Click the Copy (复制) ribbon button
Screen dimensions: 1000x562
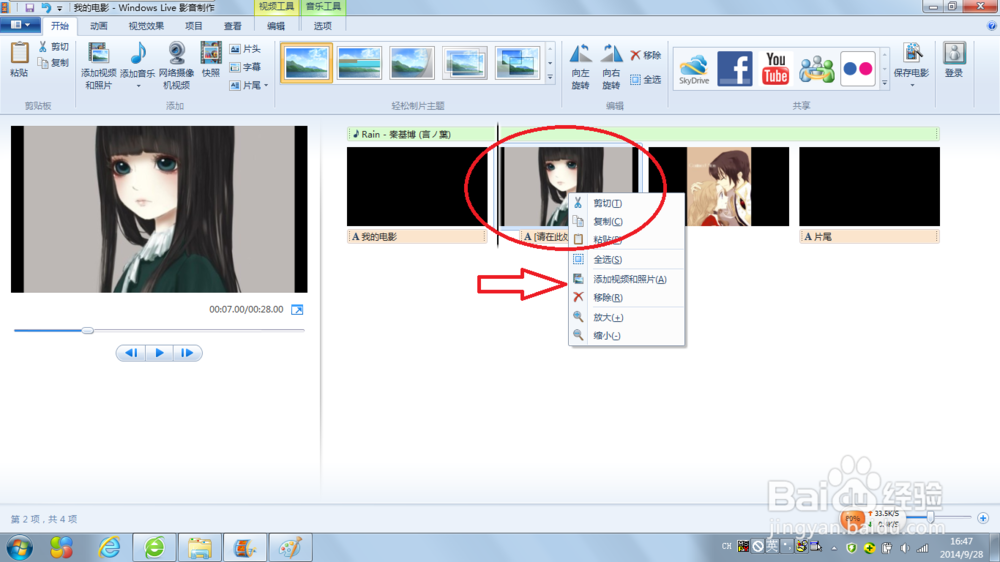pos(54,63)
